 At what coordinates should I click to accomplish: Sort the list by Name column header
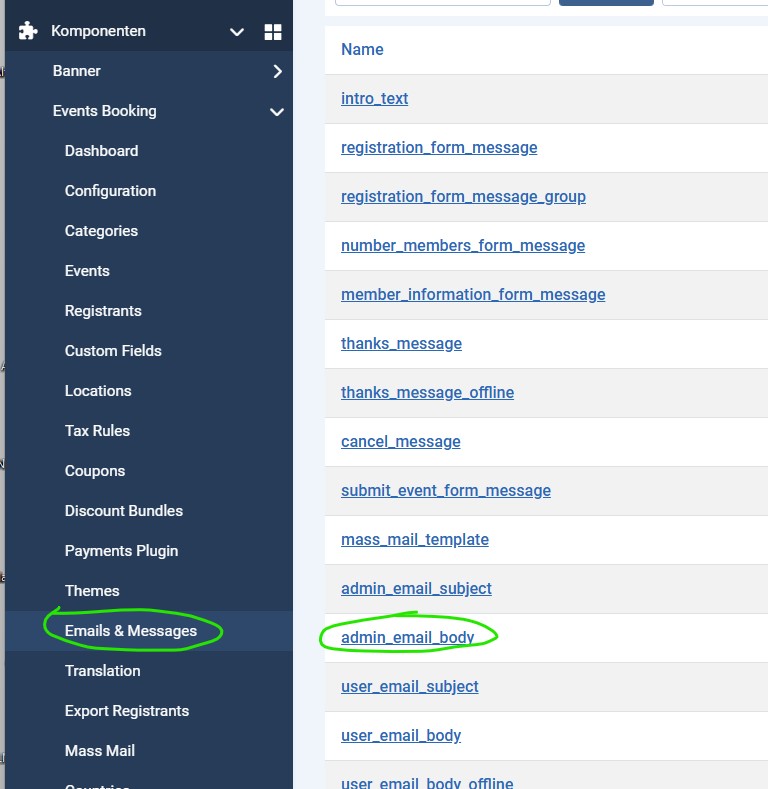tap(362, 49)
